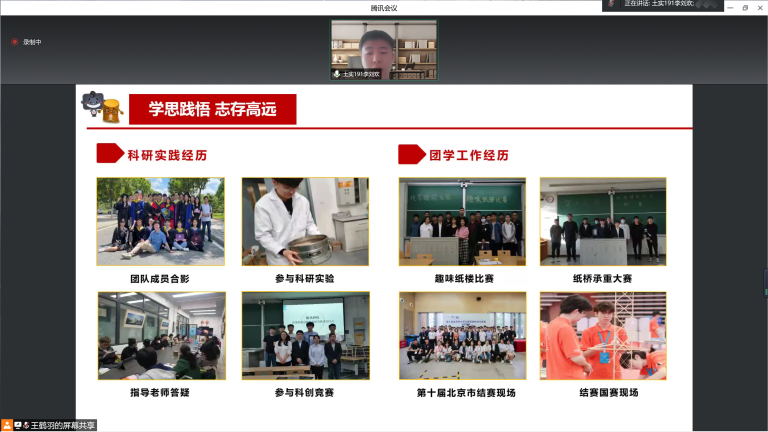Click the microphone icon on speaker video
This screenshot has width=768, height=432.
[x=337, y=74]
